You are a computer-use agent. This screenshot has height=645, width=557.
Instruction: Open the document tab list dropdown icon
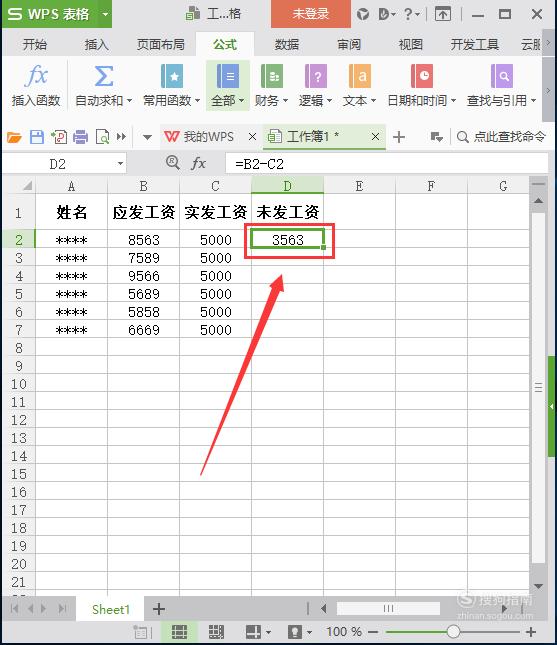pyautogui.click(x=436, y=137)
